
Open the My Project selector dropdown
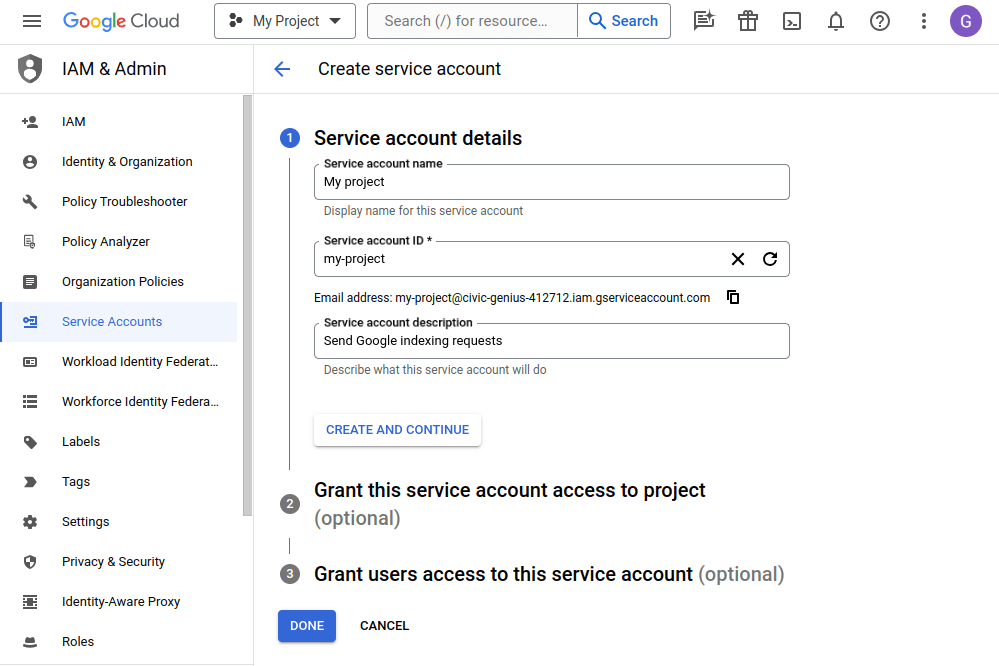285,21
